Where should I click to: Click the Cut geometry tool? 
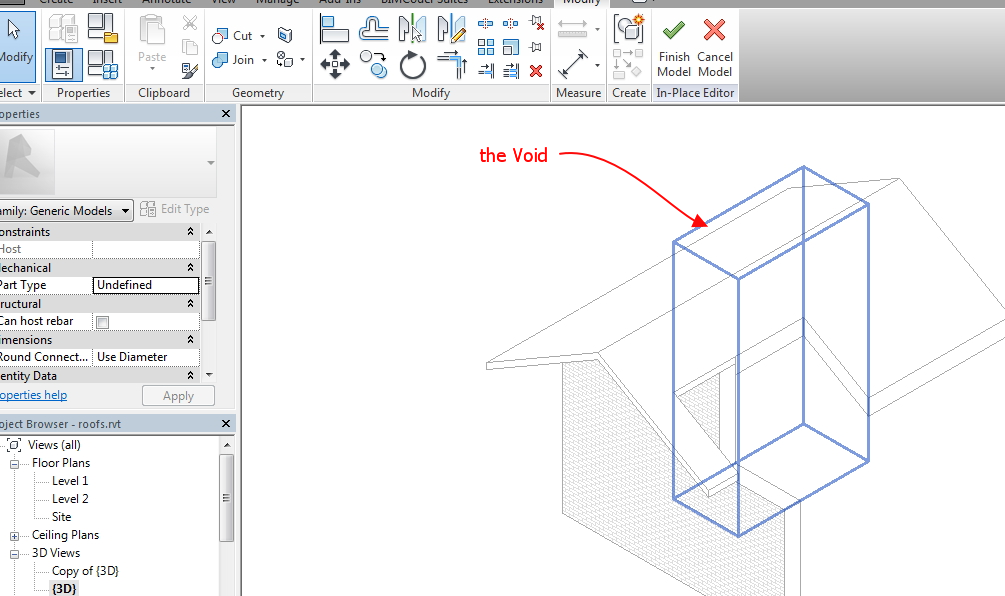pos(233,36)
